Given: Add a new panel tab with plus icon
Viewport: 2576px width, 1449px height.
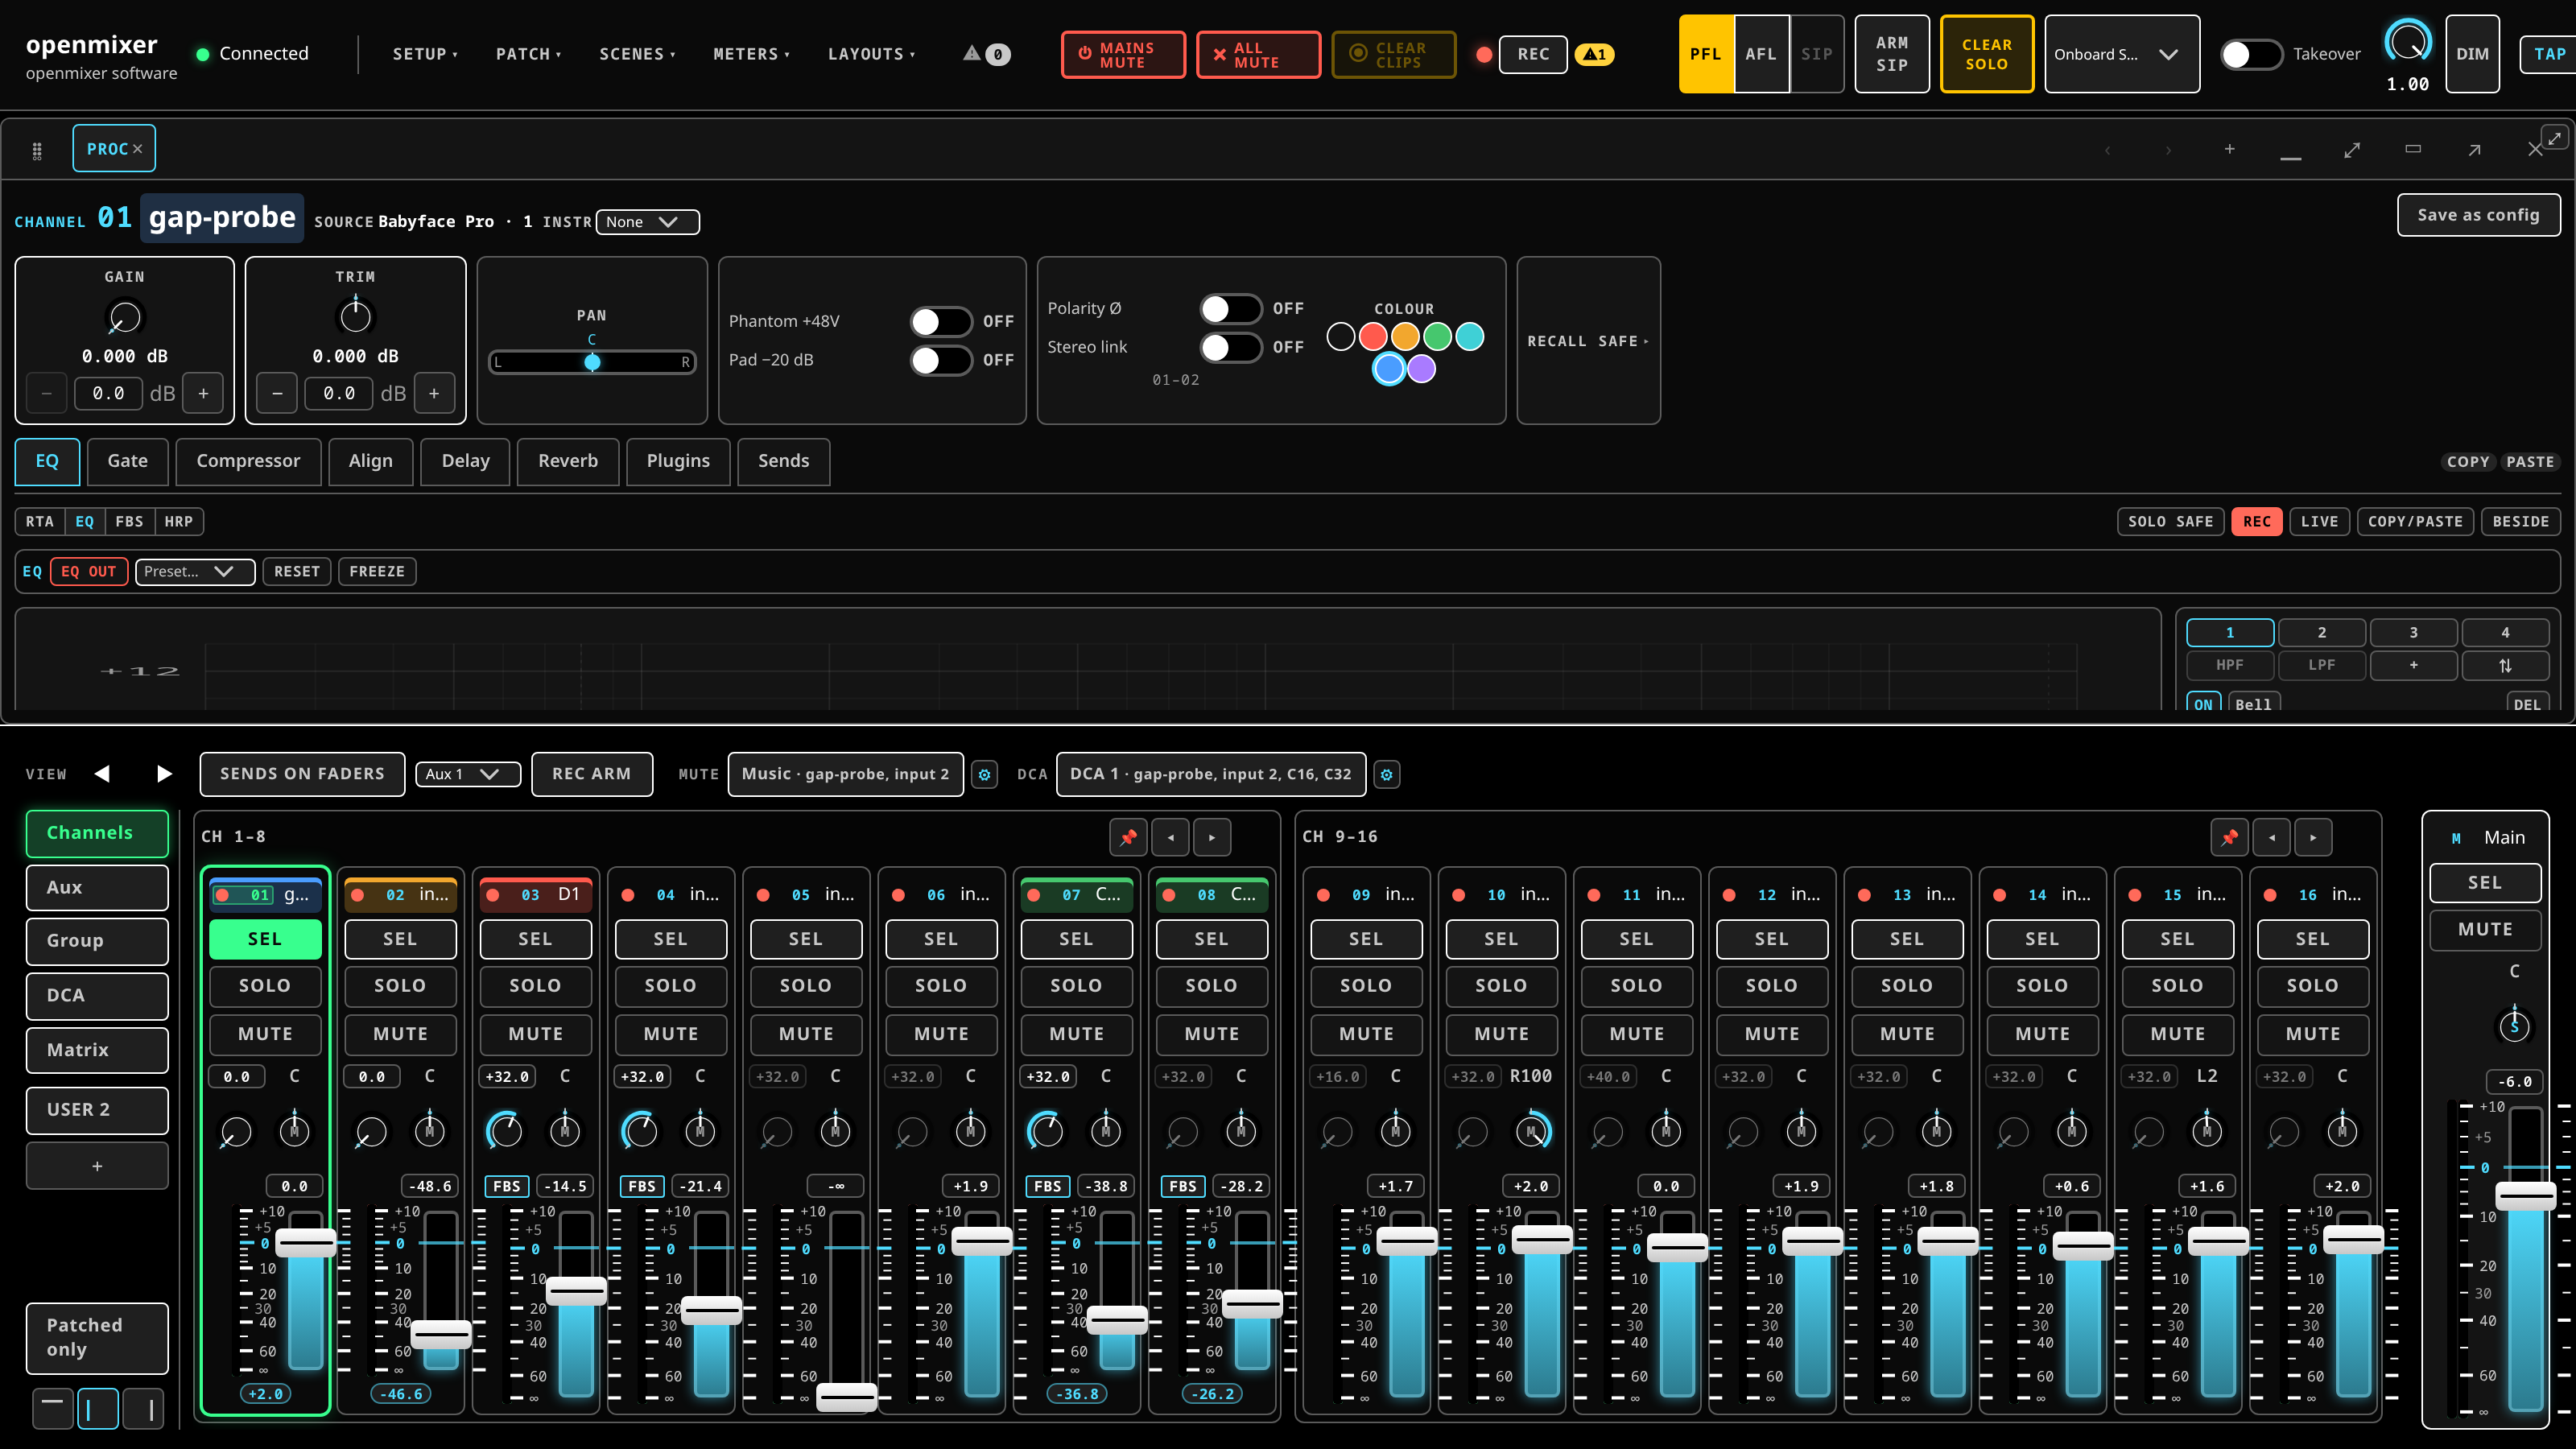Looking at the screenshot, I should [x=2229, y=149].
